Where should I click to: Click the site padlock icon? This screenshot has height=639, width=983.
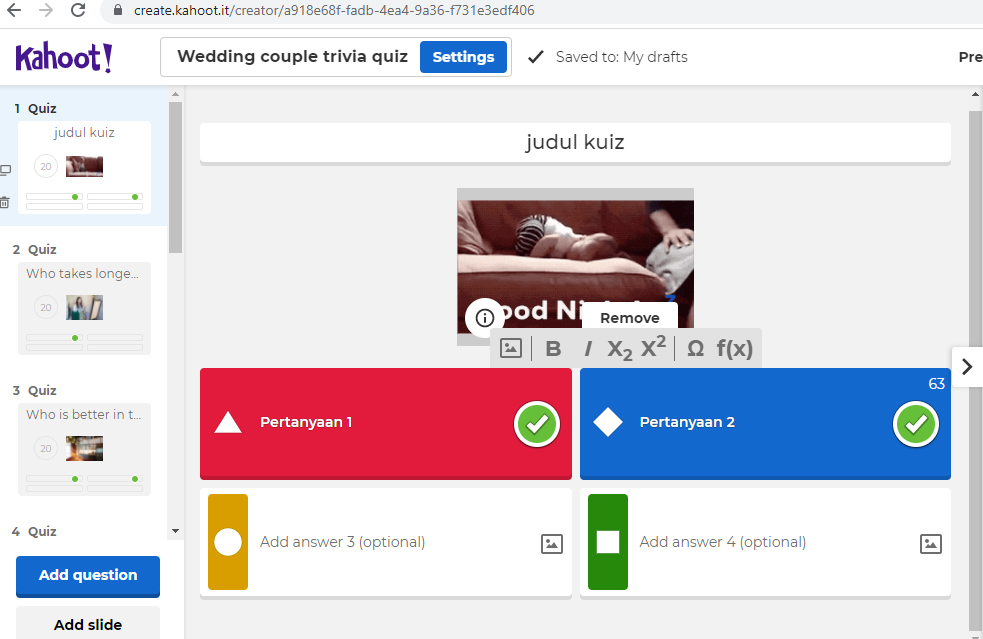pos(117,11)
